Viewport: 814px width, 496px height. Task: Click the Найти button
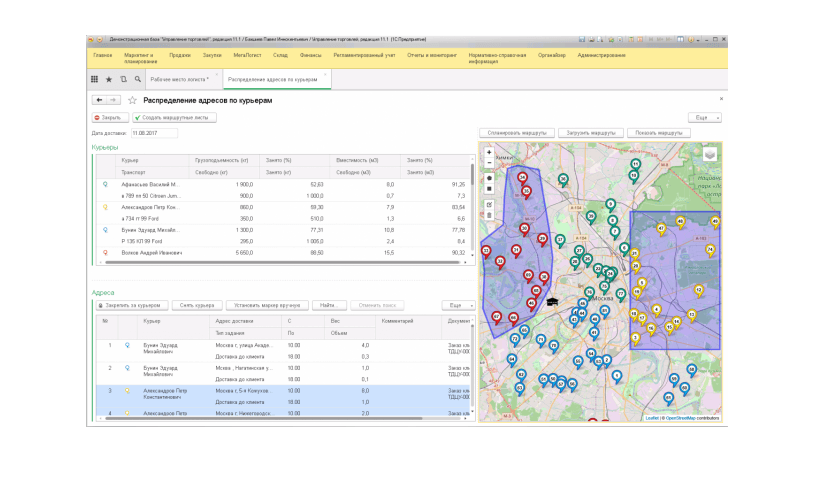click(329, 305)
